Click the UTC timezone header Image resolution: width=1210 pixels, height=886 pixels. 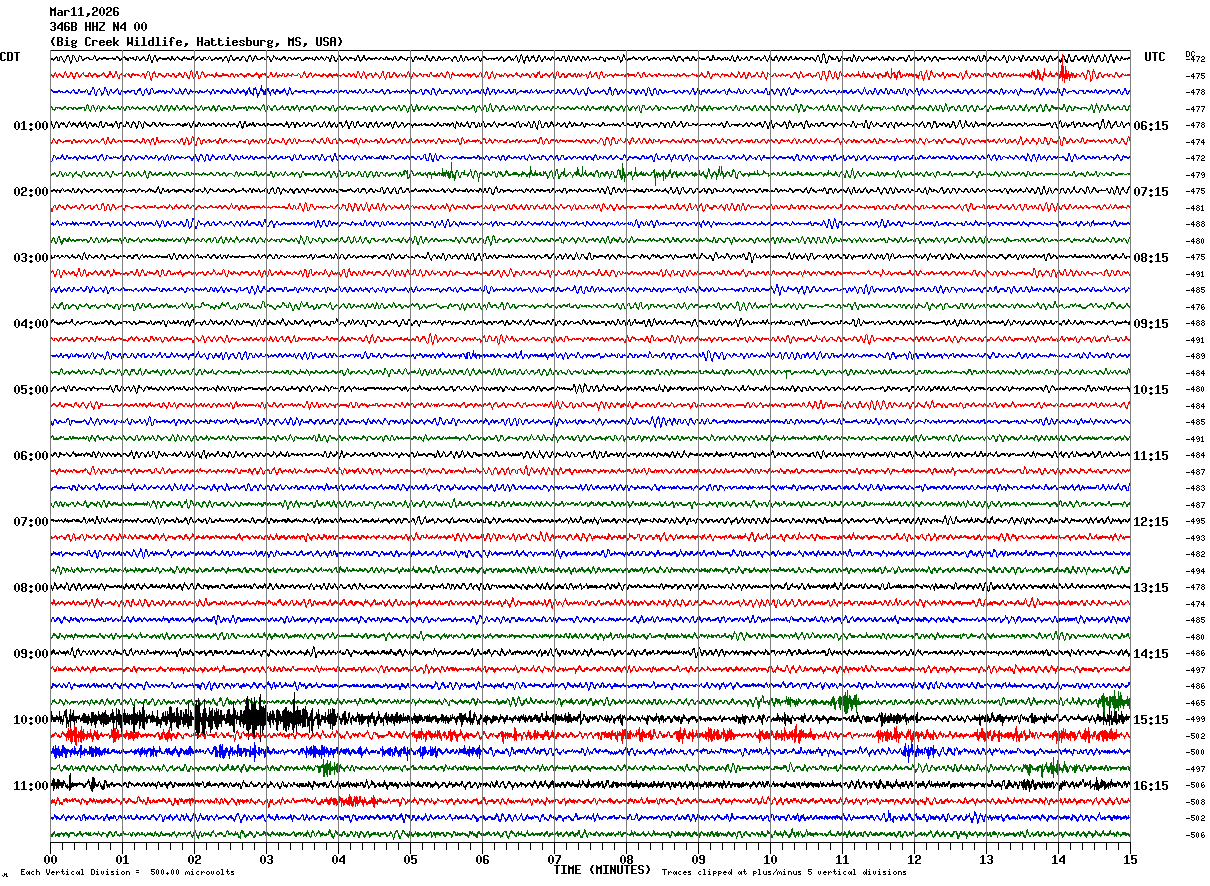pos(1155,57)
